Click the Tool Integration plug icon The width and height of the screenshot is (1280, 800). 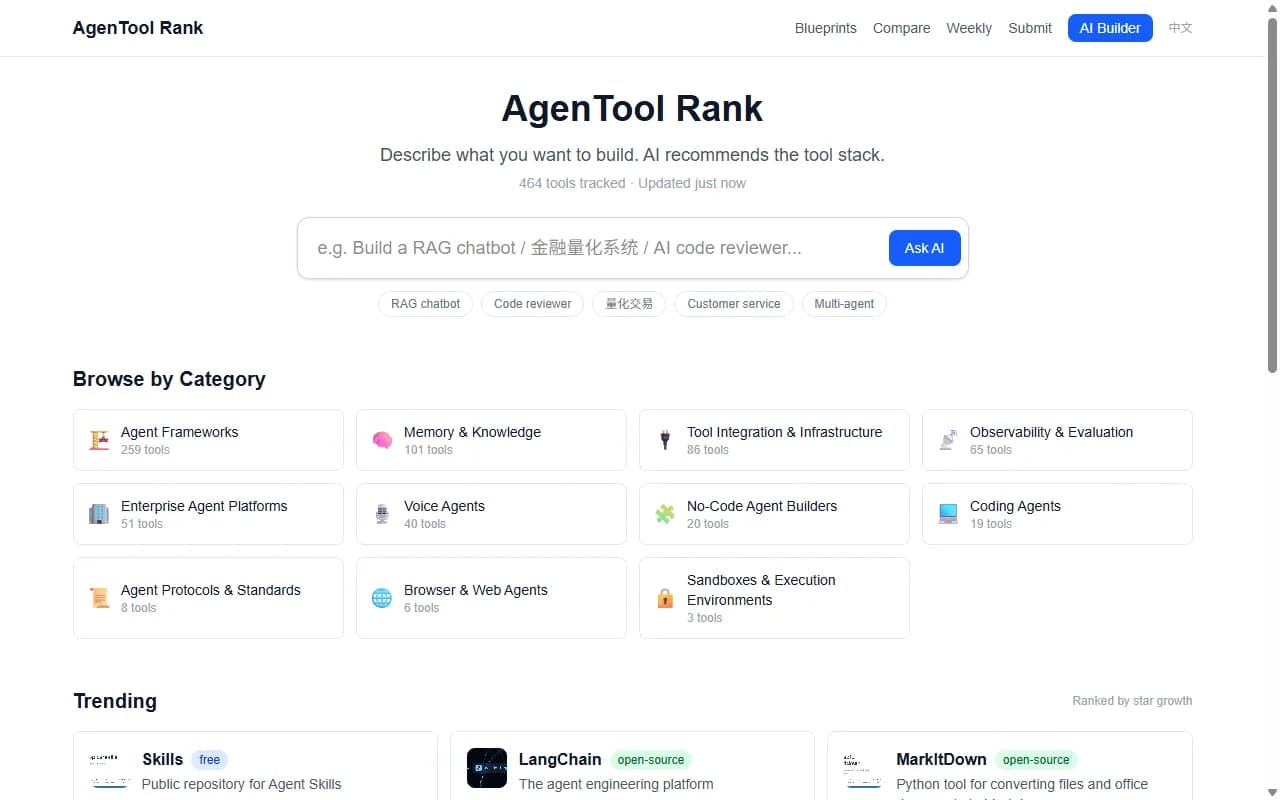[665, 440]
